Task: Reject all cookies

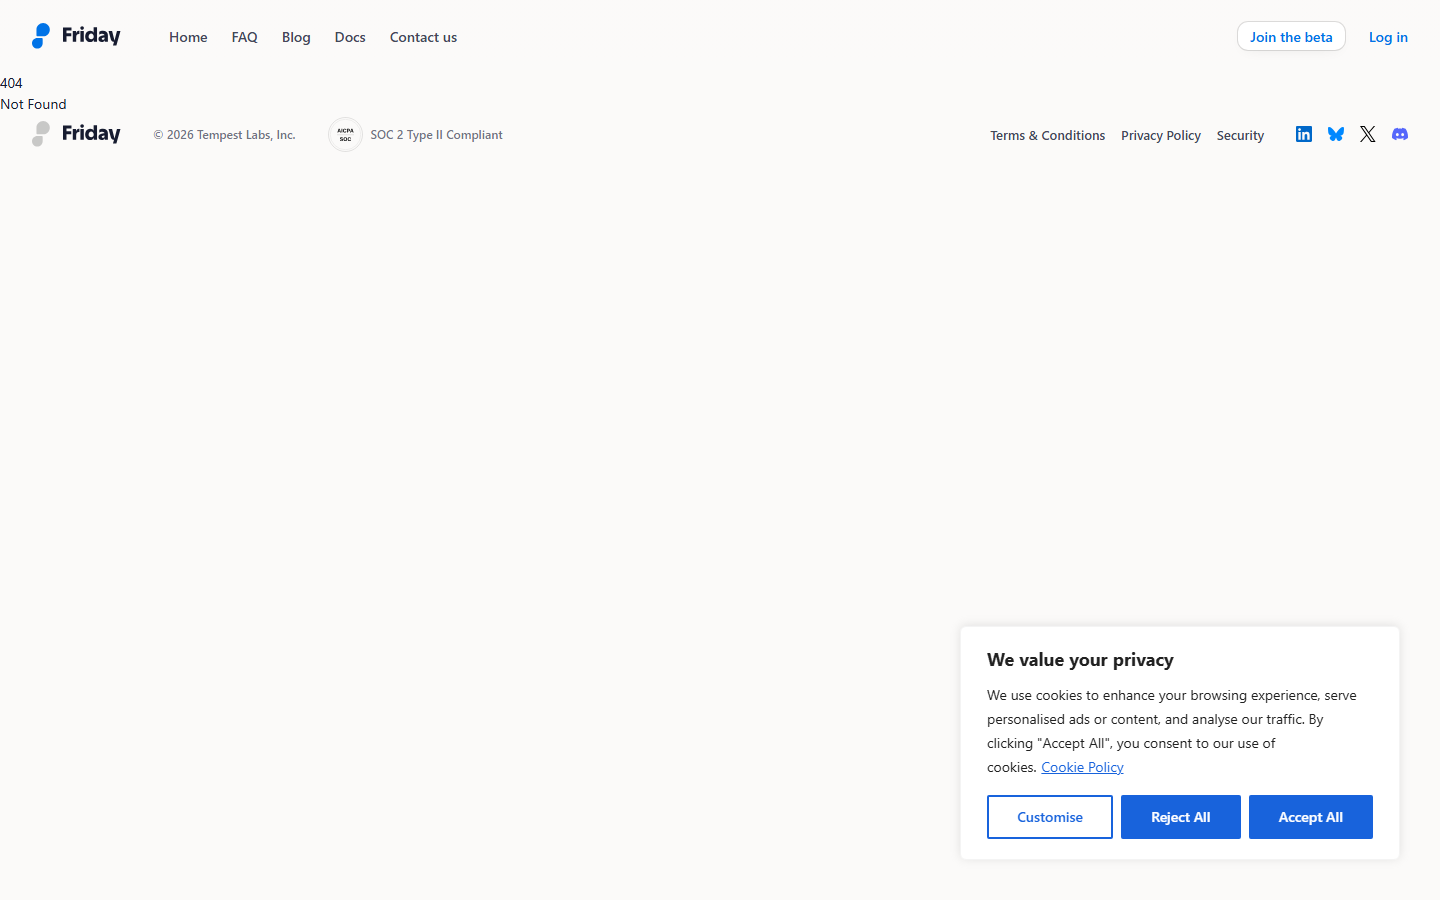Action: [1180, 817]
